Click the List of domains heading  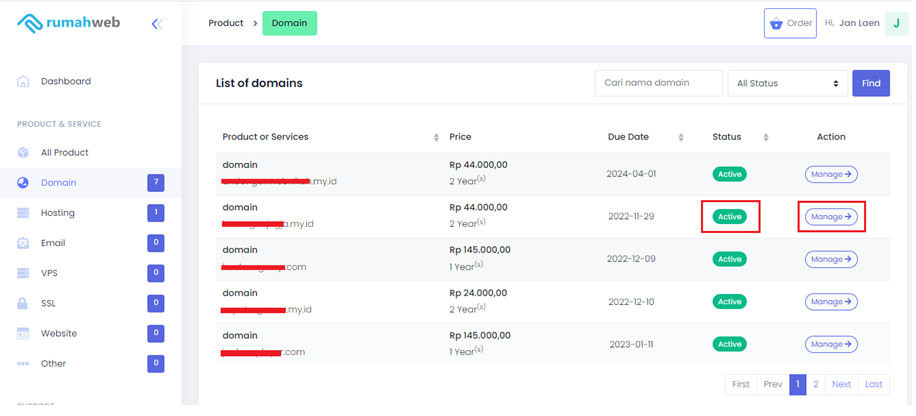point(259,84)
